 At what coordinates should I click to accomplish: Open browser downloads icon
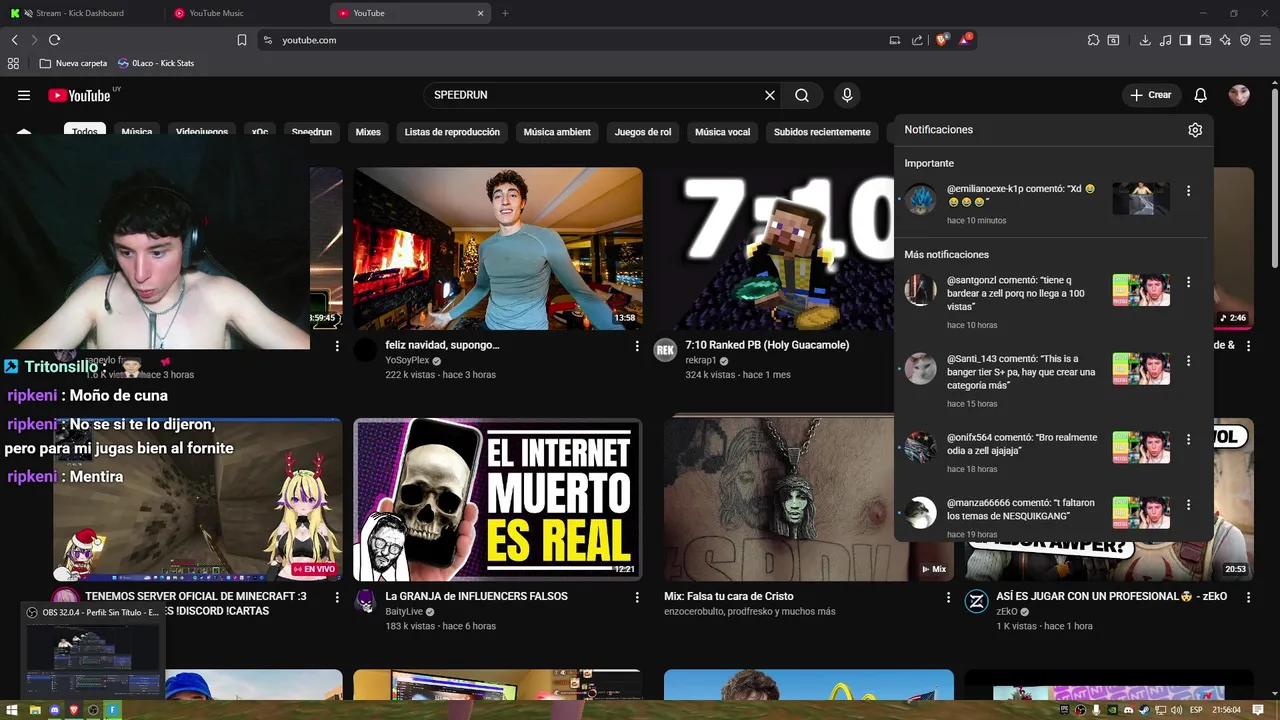(1145, 40)
